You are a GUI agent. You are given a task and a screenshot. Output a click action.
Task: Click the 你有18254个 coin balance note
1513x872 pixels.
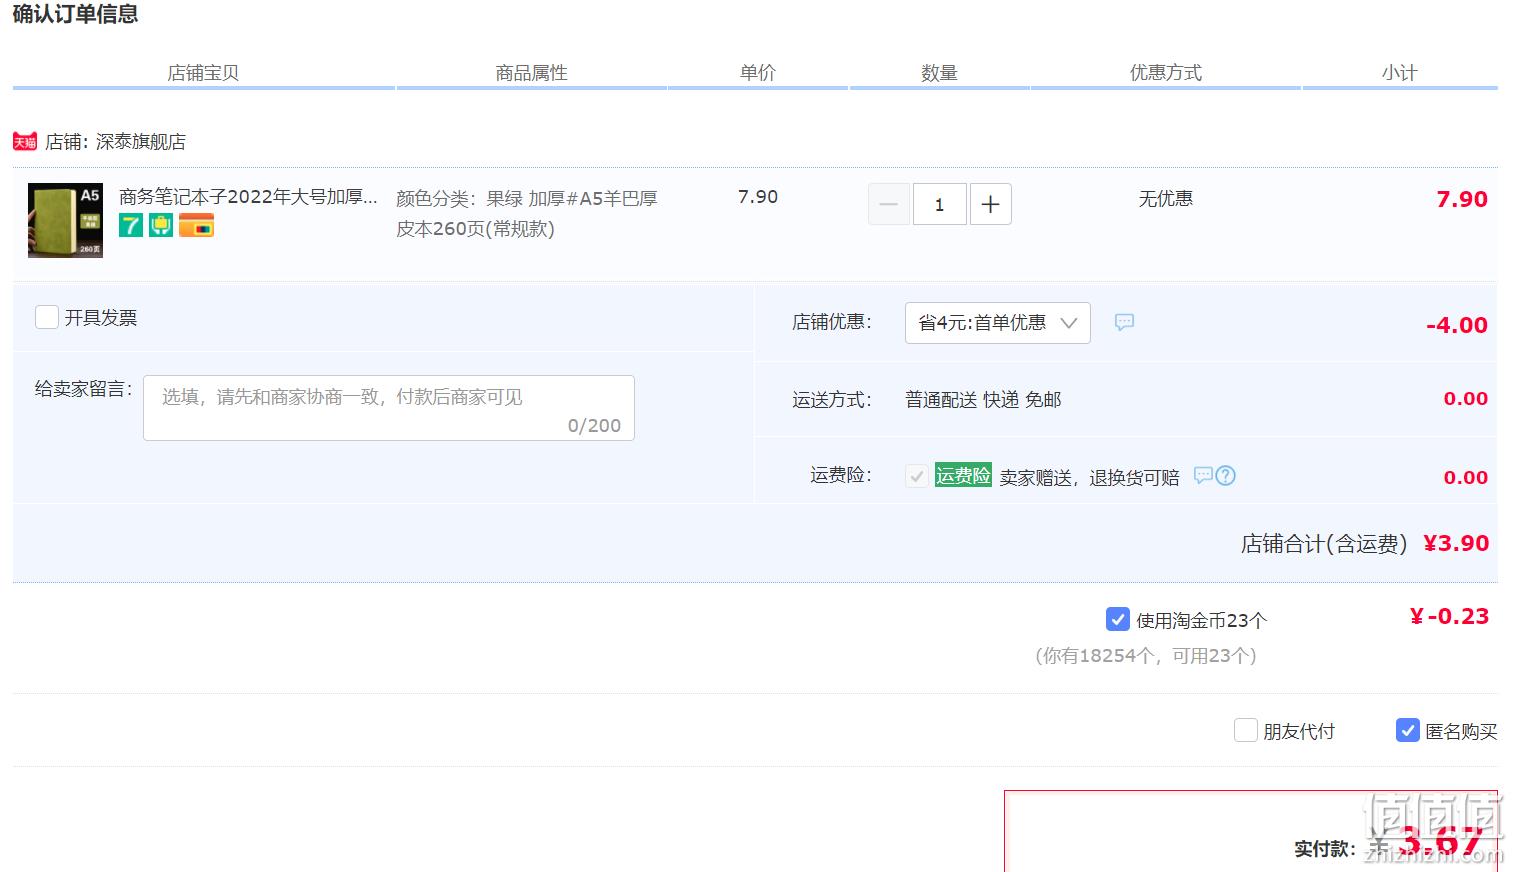point(1146,655)
